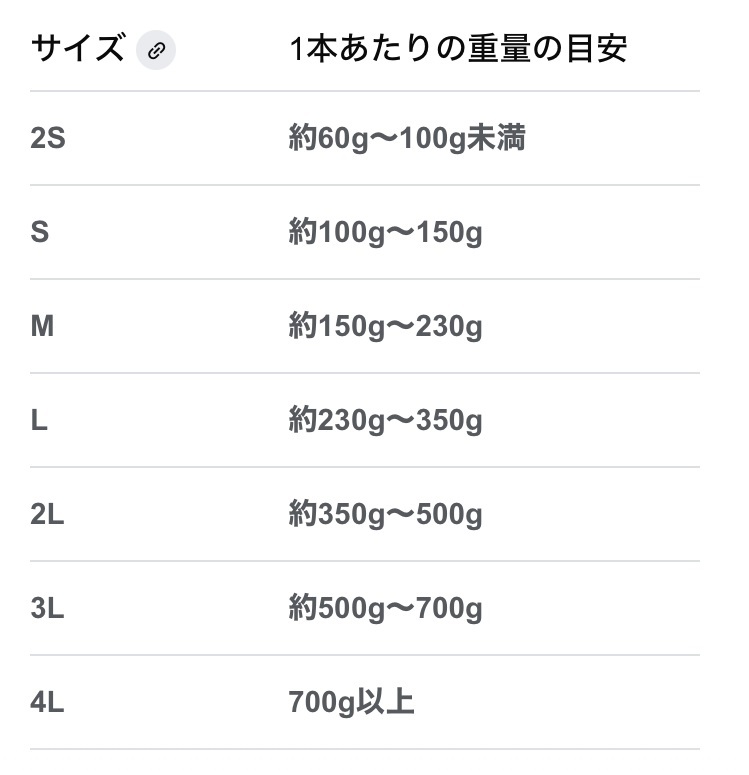Click the 約230g〜350g weight cell

385,421
